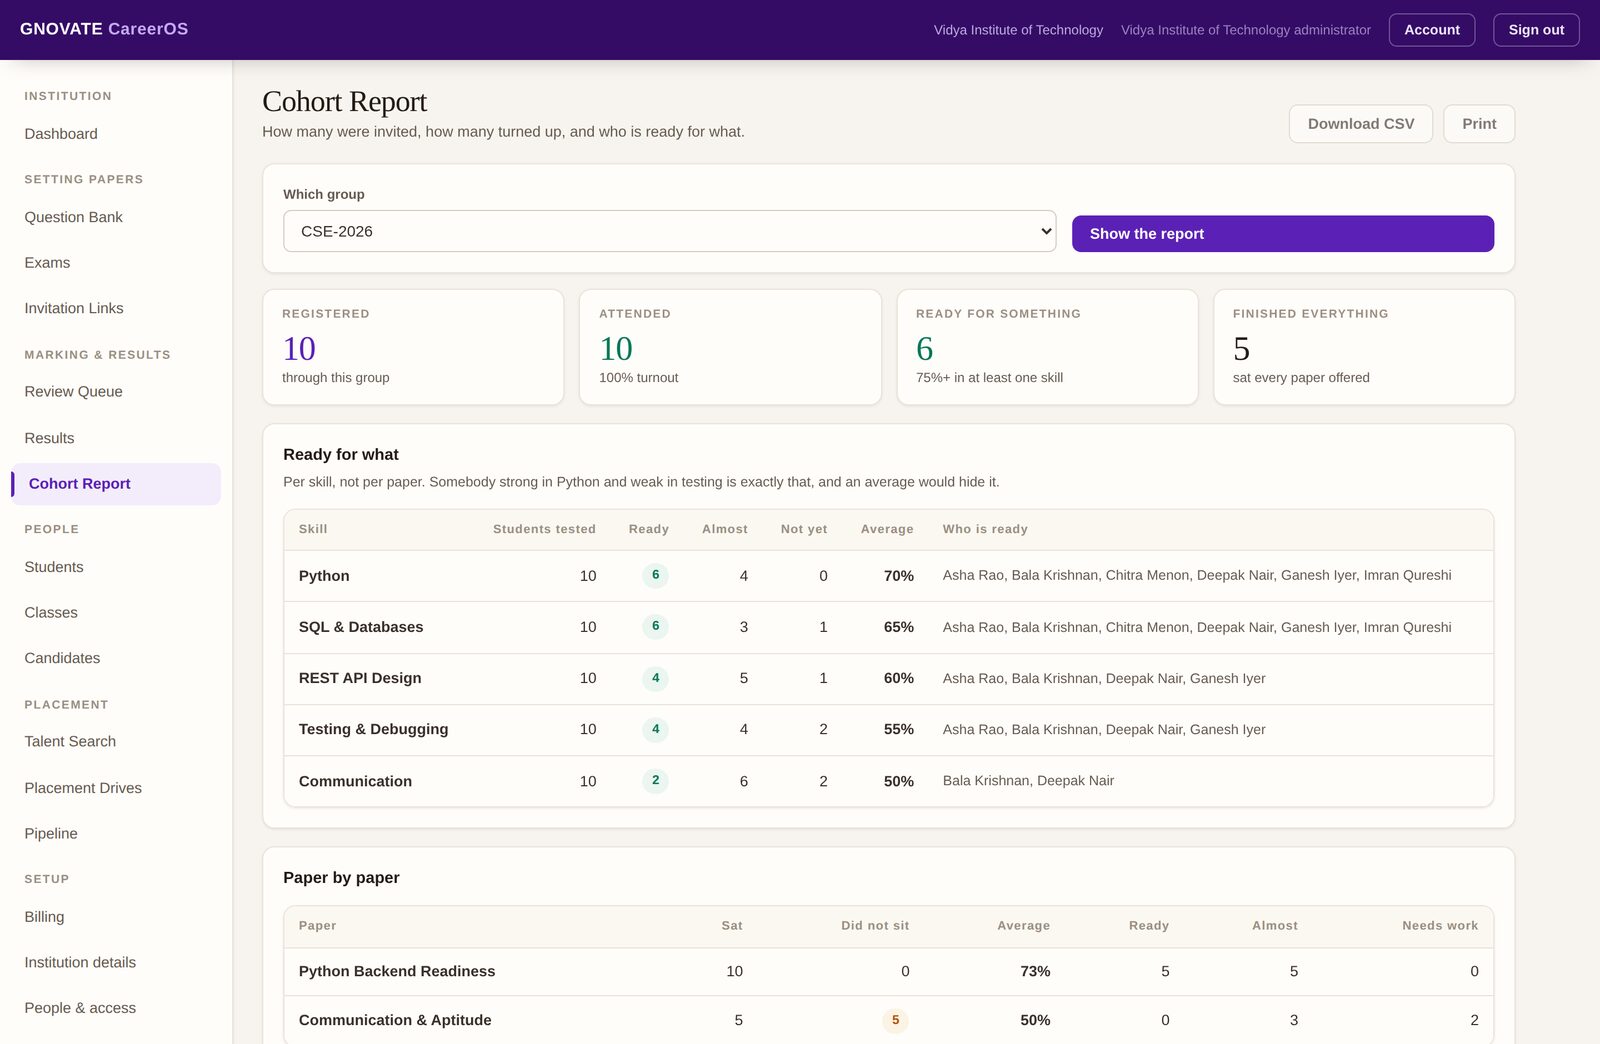This screenshot has height=1044, width=1600.
Task: Click the Communication ready badge 2
Action: click(x=655, y=780)
